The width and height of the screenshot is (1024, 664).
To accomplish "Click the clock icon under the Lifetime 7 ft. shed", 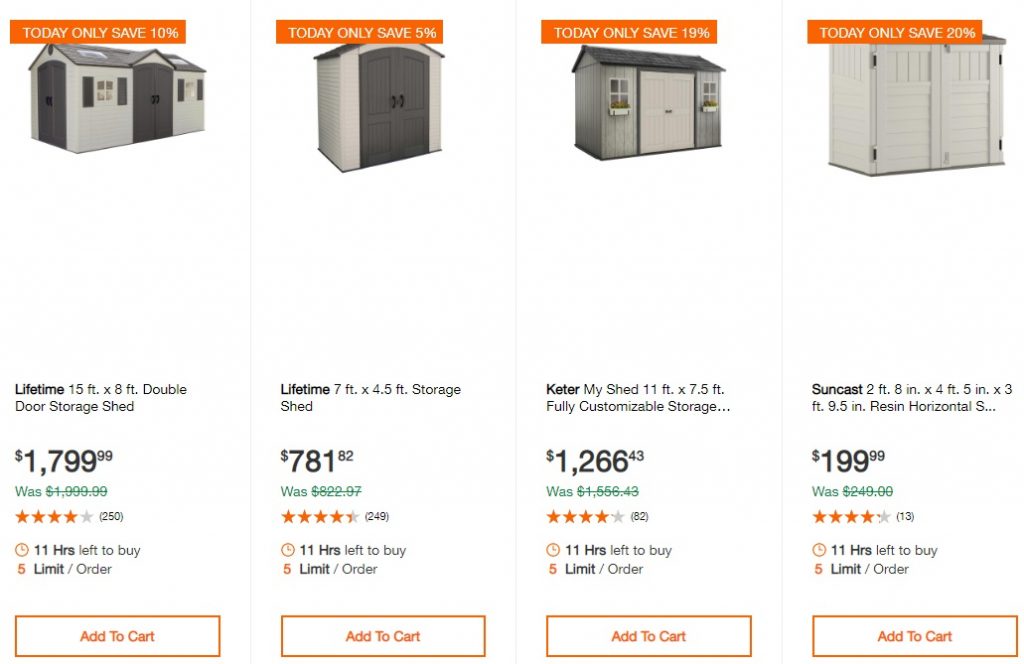I will [288, 550].
